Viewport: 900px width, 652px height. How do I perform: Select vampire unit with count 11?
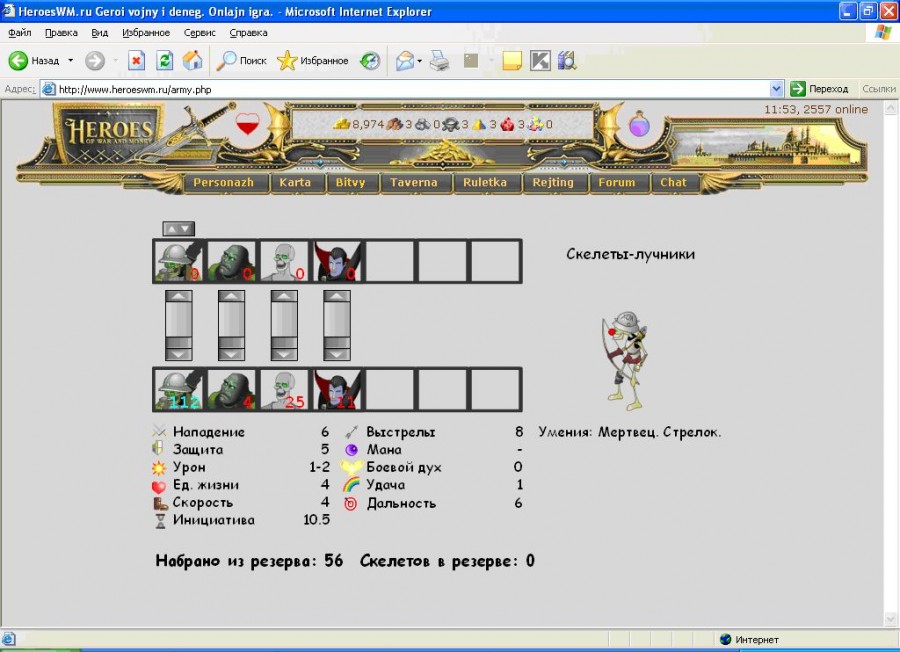pos(337,390)
